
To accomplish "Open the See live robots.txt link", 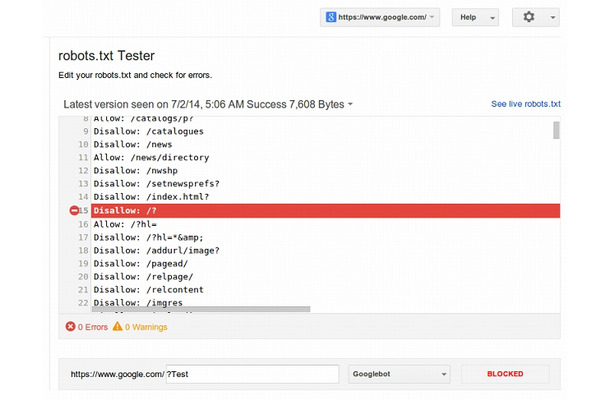I will [526, 104].
